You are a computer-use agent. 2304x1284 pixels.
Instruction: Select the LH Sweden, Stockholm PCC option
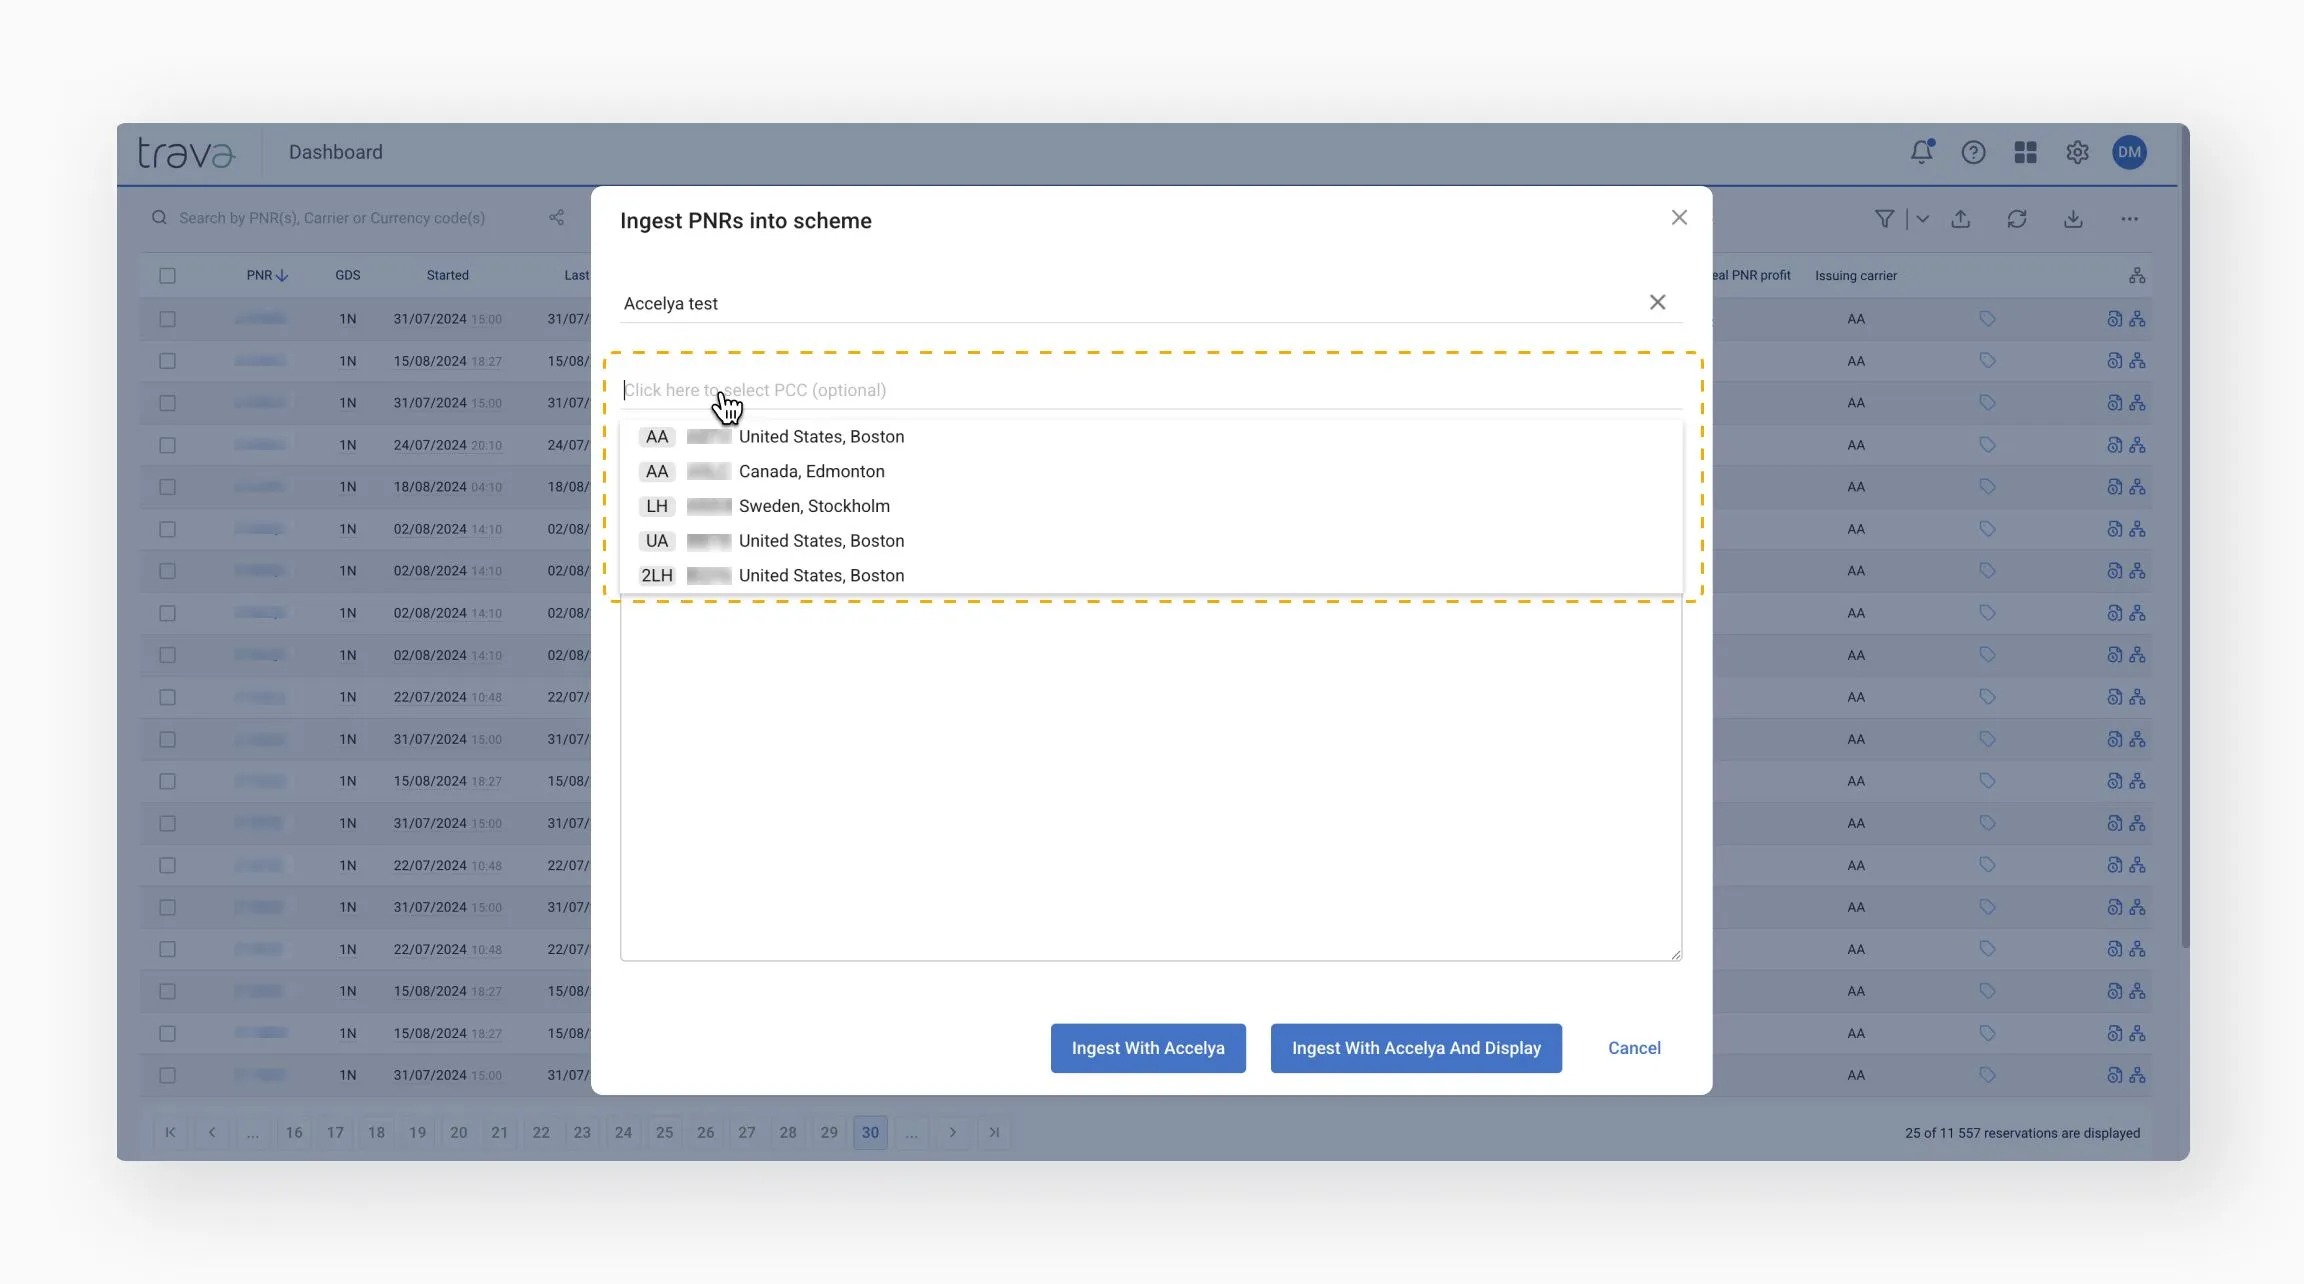click(813, 506)
